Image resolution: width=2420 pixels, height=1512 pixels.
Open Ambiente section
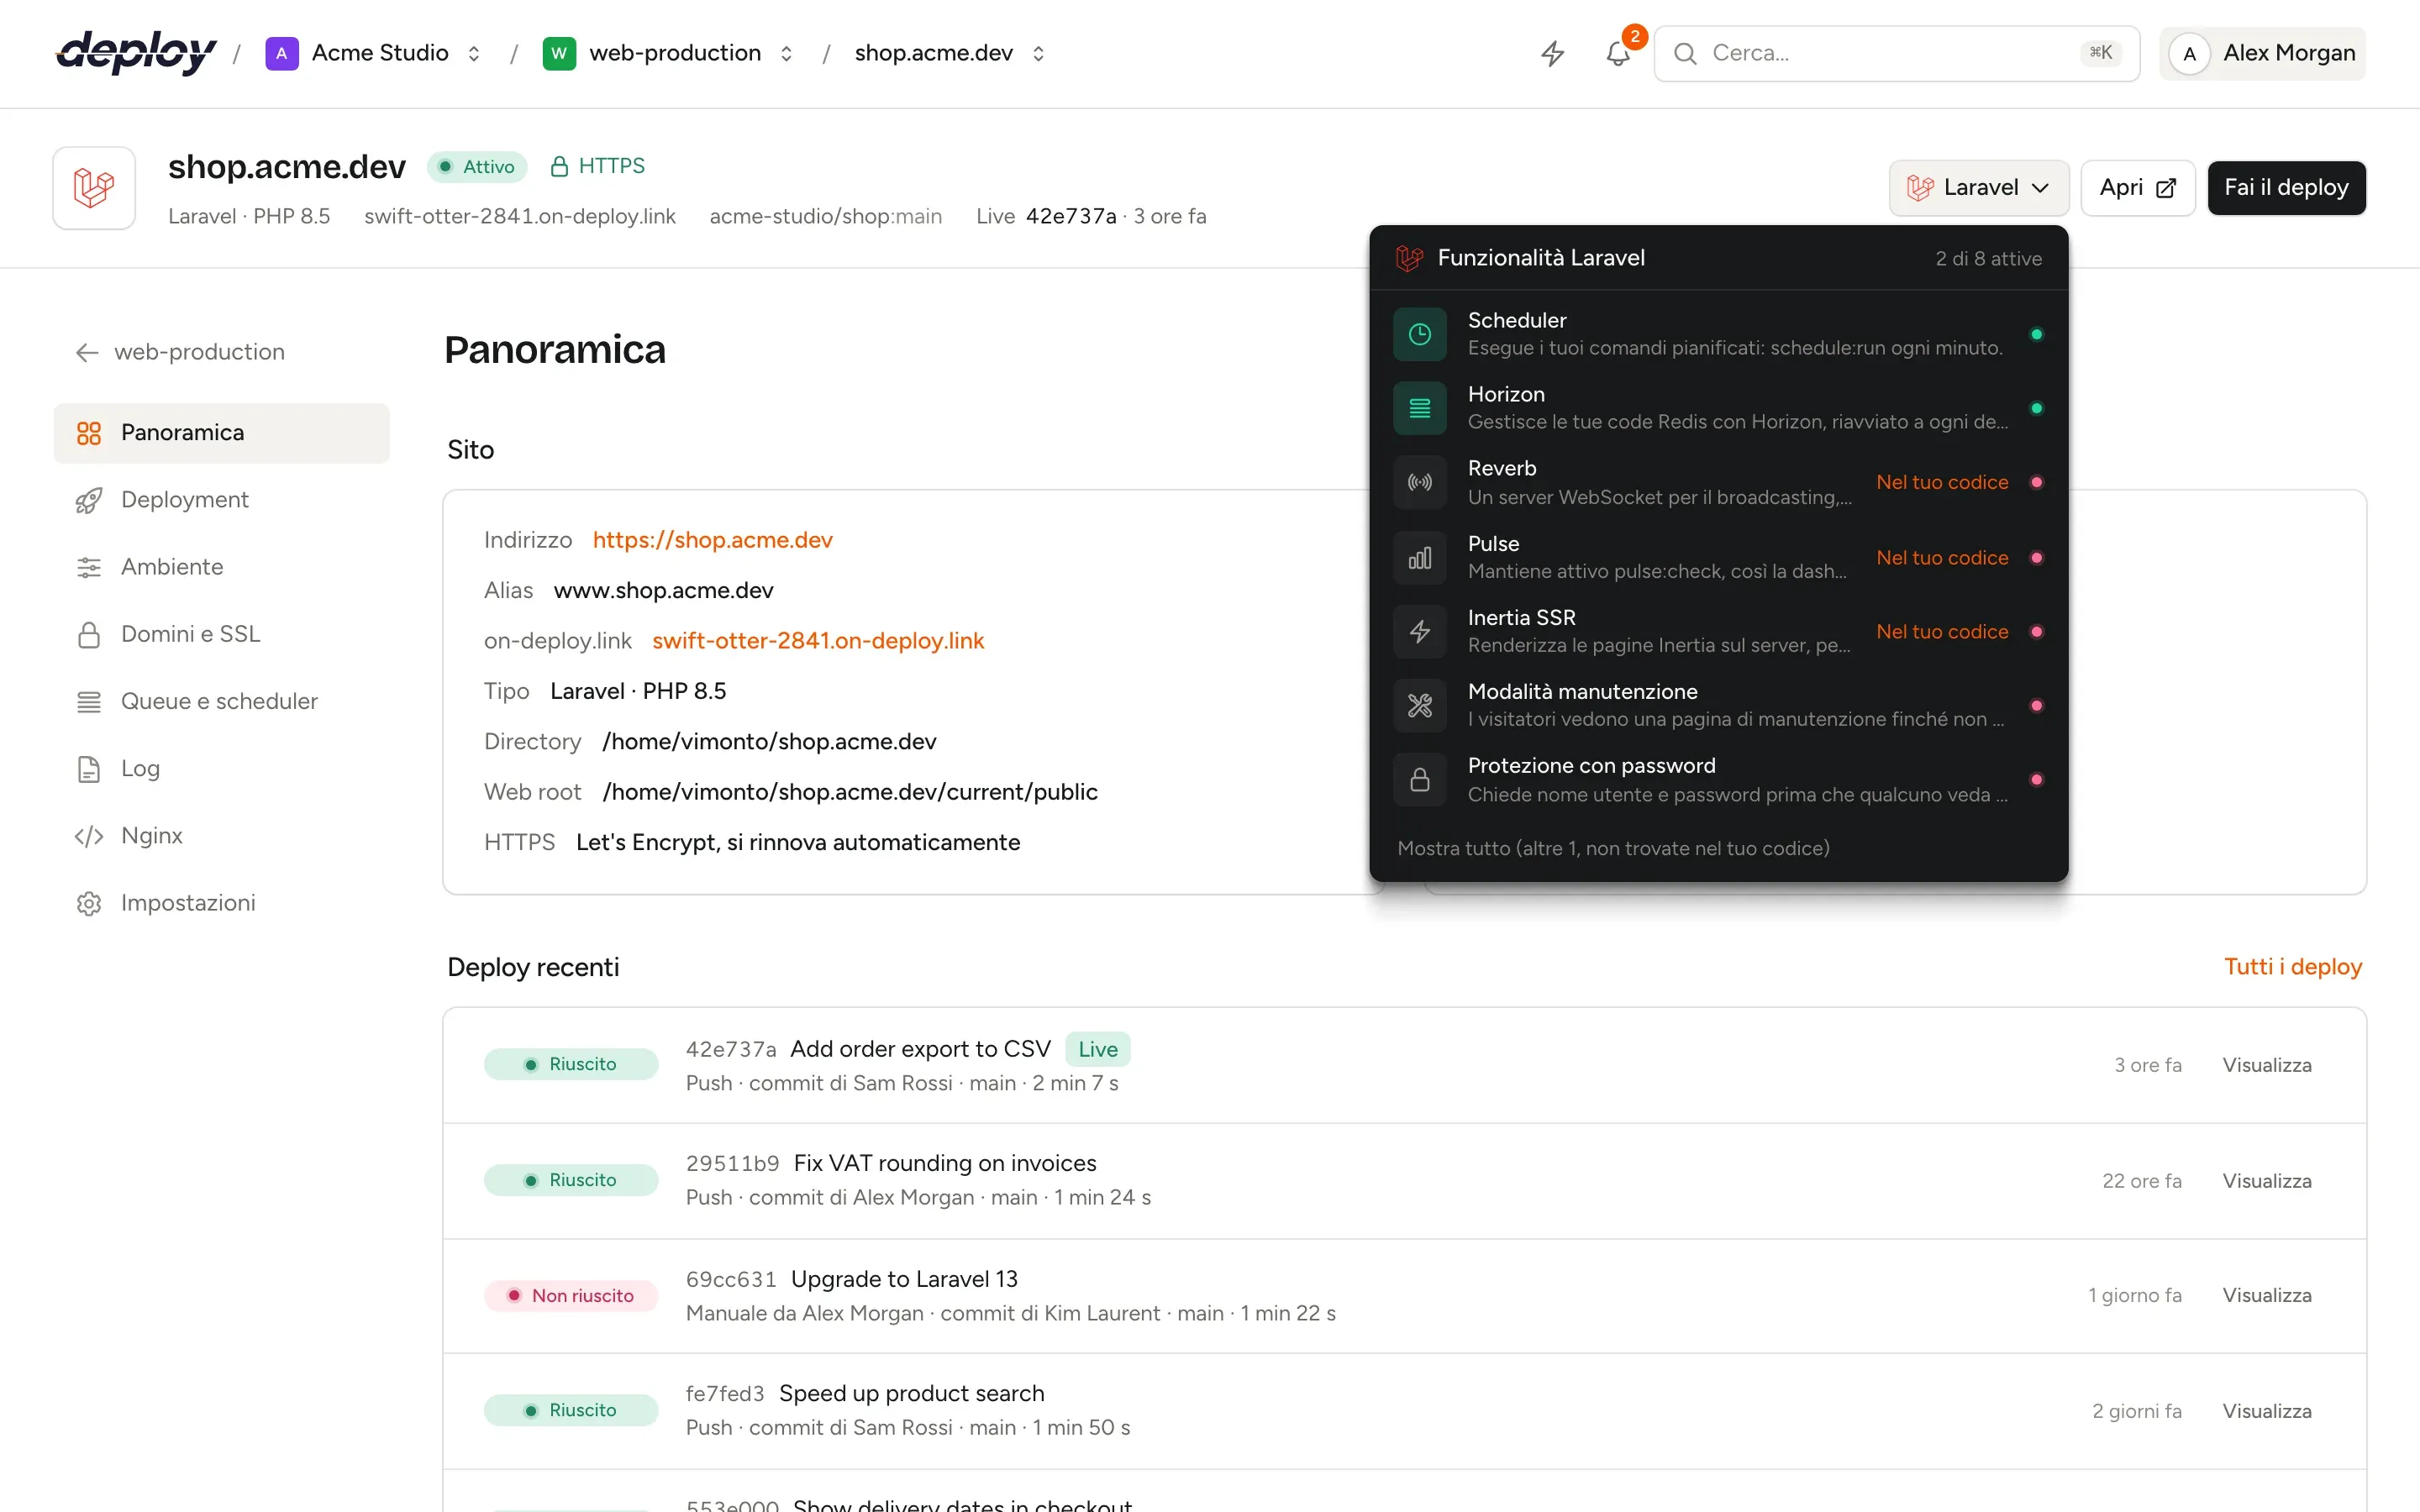pos(221,567)
